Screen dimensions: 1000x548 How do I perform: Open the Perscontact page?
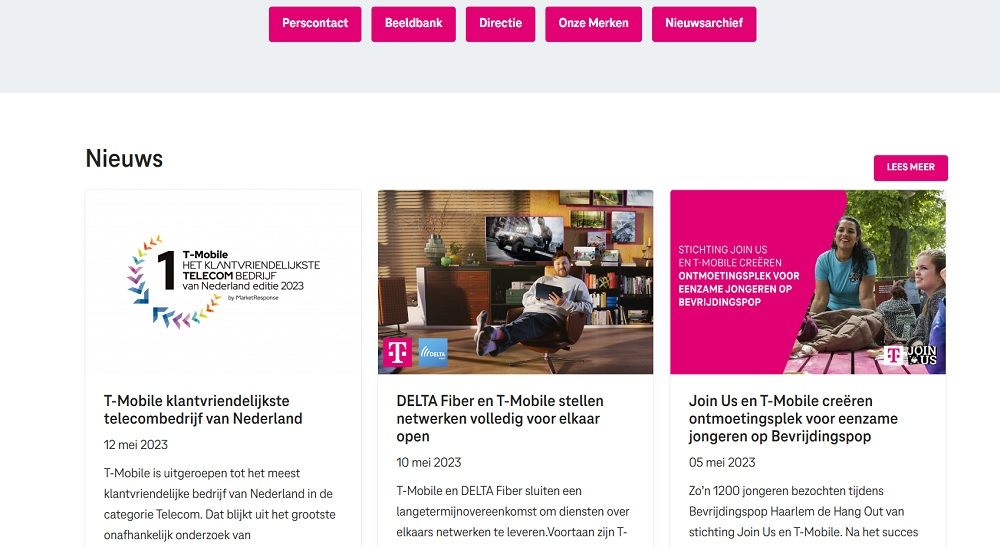pos(315,24)
